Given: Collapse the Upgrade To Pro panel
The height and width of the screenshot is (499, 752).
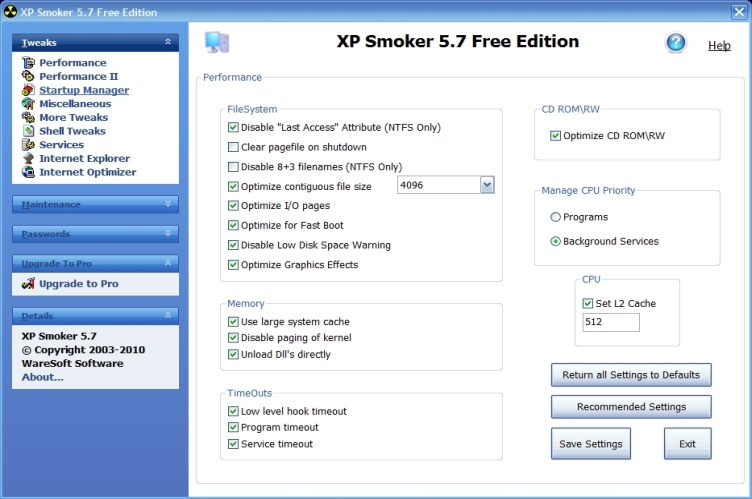Looking at the screenshot, I should tap(95, 263).
